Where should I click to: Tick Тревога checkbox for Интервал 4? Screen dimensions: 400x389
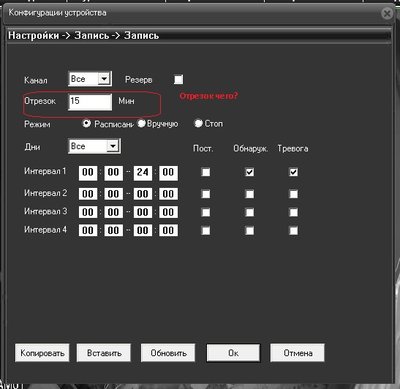[x=293, y=230]
